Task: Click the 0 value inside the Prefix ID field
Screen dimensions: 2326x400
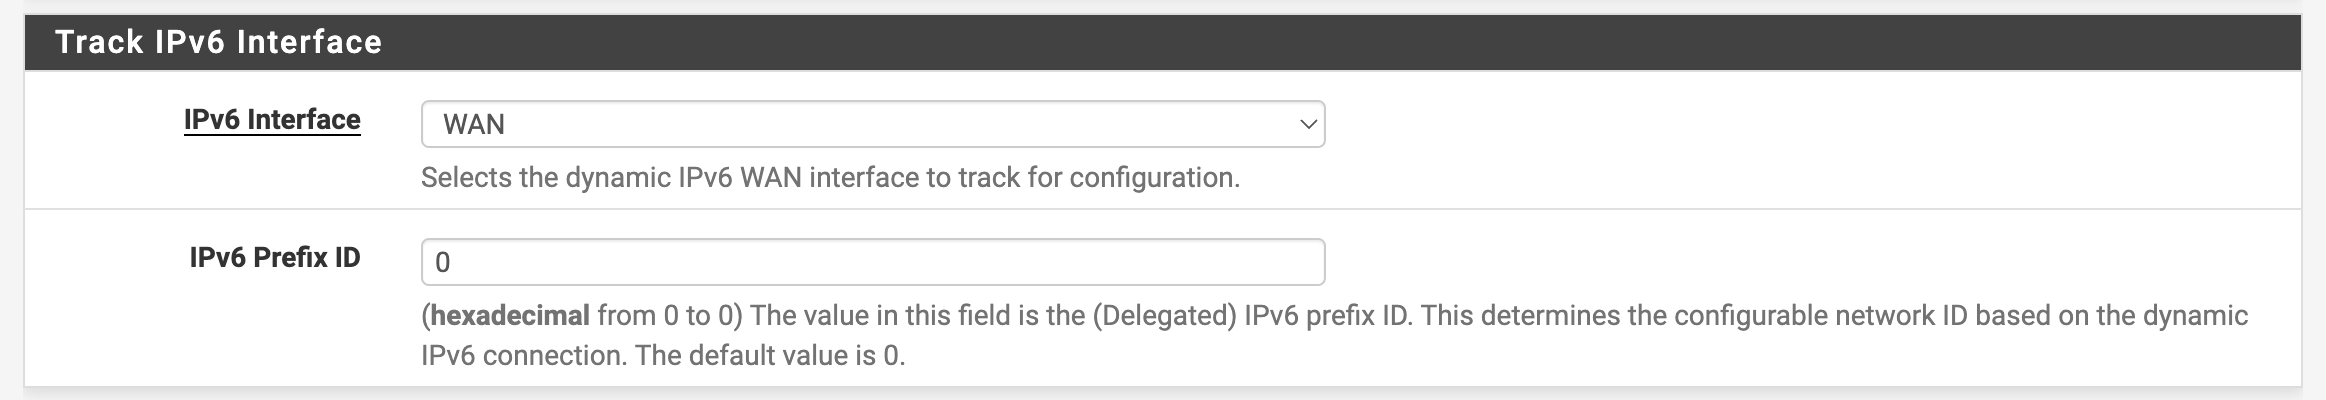Action: (x=443, y=263)
